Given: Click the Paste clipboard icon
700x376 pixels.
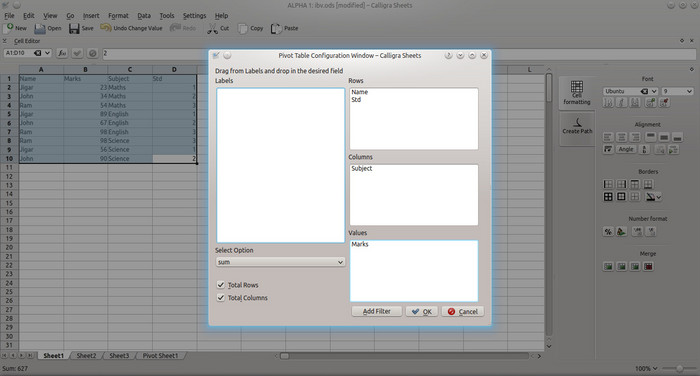Looking at the screenshot, I should pos(276,29).
